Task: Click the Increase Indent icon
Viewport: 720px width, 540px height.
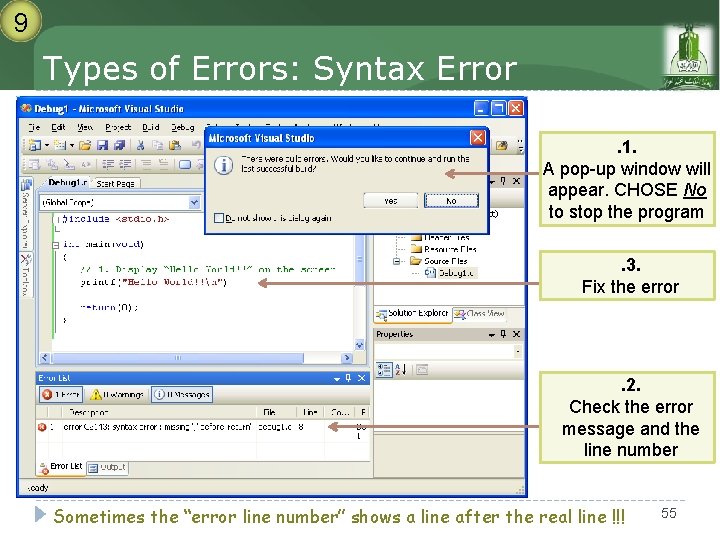Action: (125, 164)
